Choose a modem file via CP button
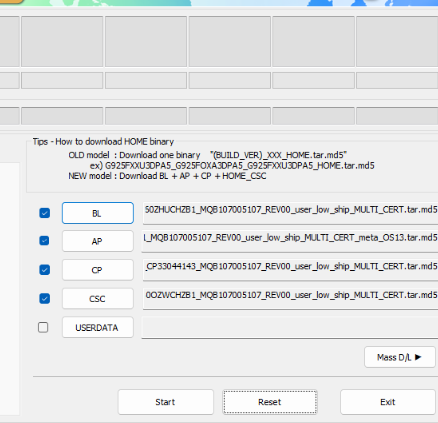This screenshot has height=423, width=438. [x=98, y=270]
